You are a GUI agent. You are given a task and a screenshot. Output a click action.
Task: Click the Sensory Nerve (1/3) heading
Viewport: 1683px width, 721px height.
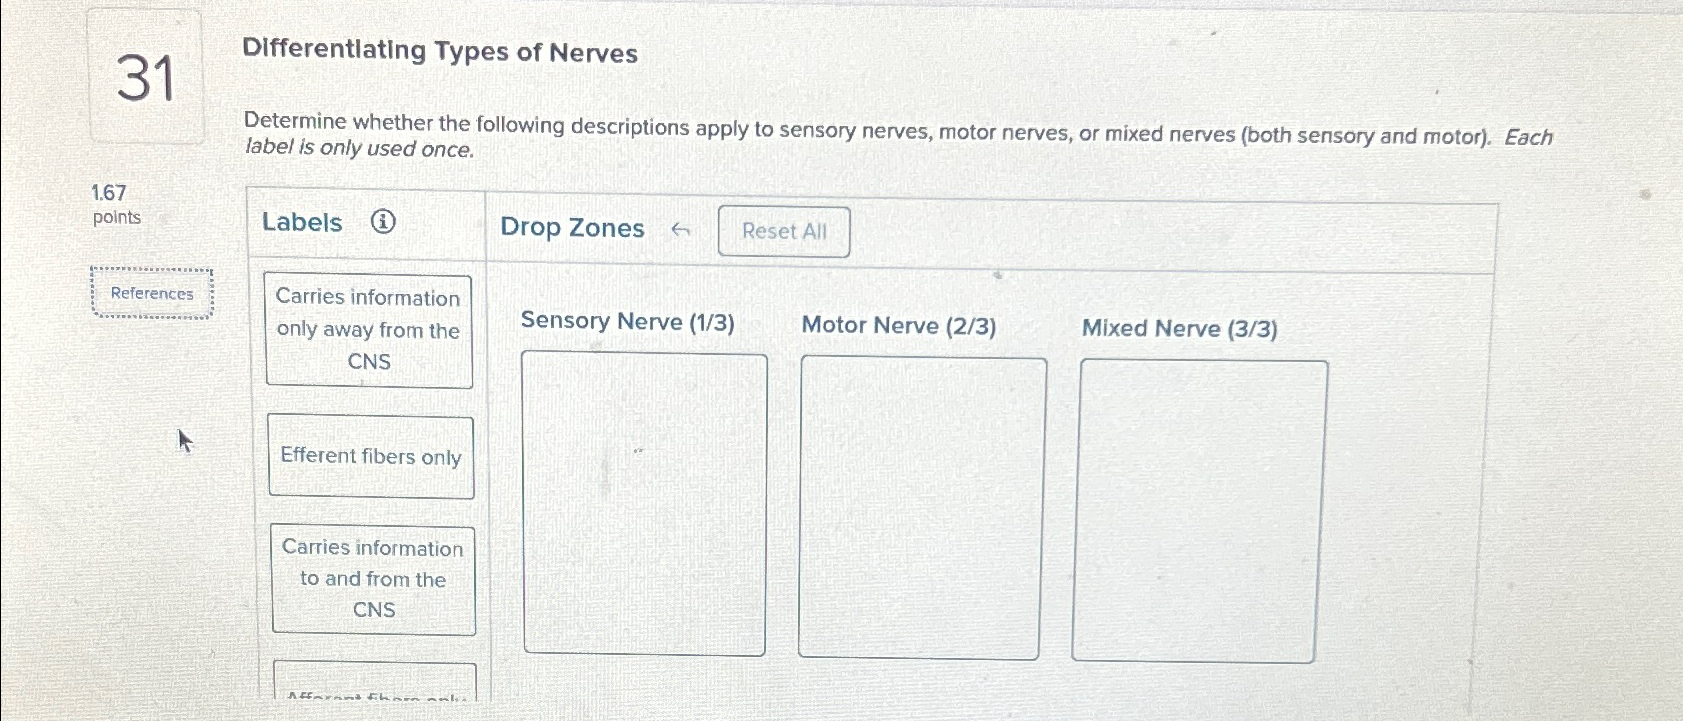point(628,321)
